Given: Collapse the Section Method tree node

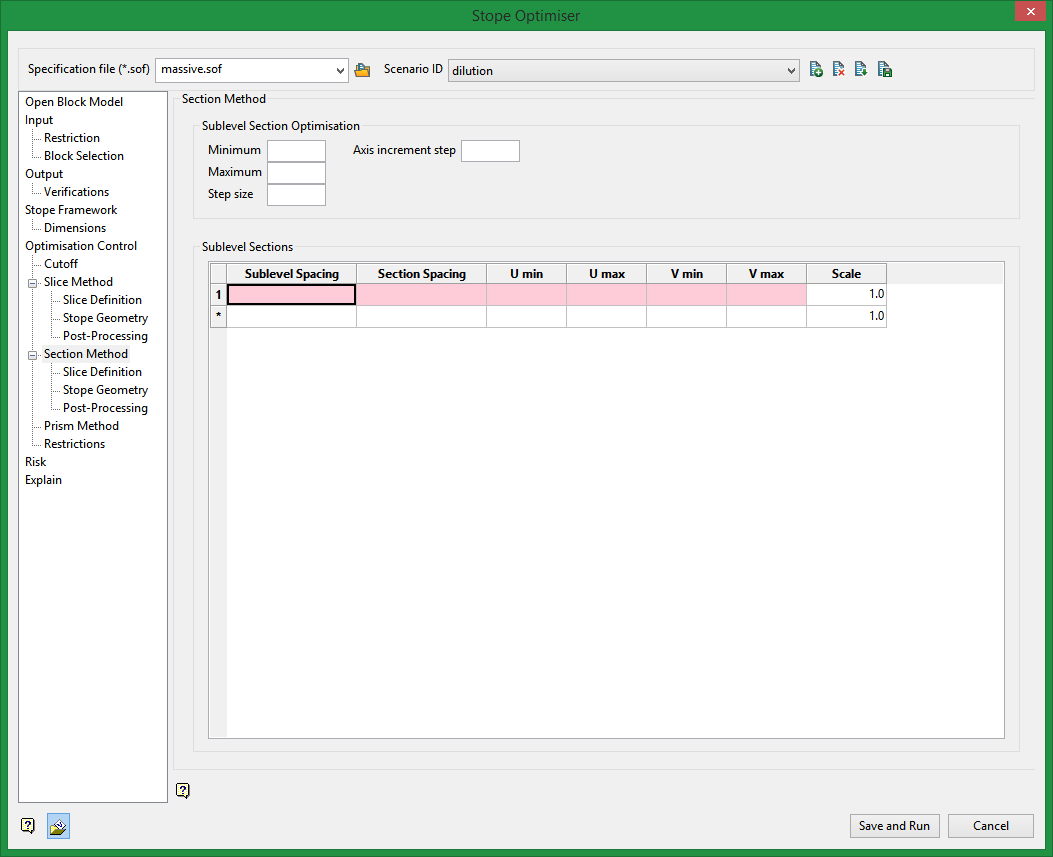Looking at the screenshot, I should pyautogui.click(x=34, y=354).
